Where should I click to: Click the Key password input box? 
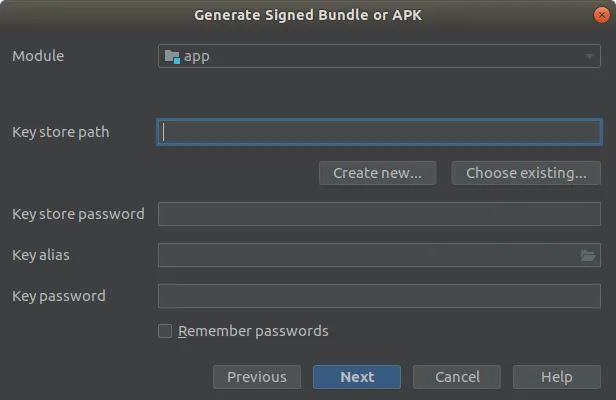379,296
